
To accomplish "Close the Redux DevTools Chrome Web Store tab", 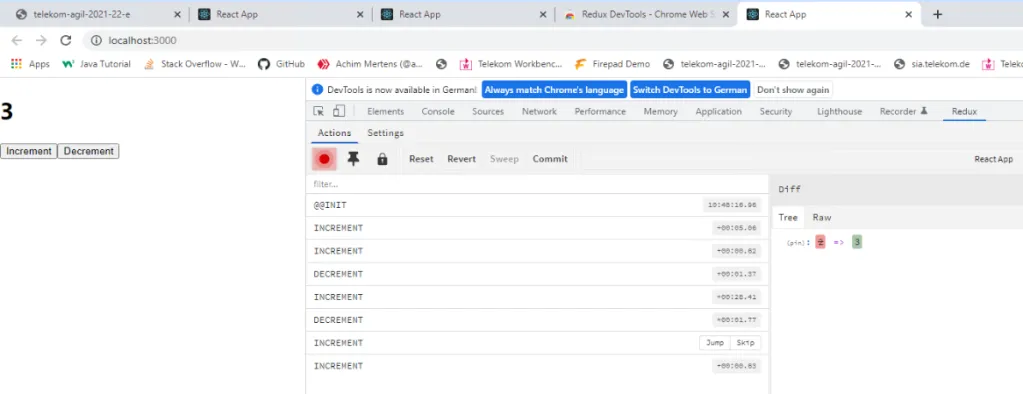I will pos(725,14).
